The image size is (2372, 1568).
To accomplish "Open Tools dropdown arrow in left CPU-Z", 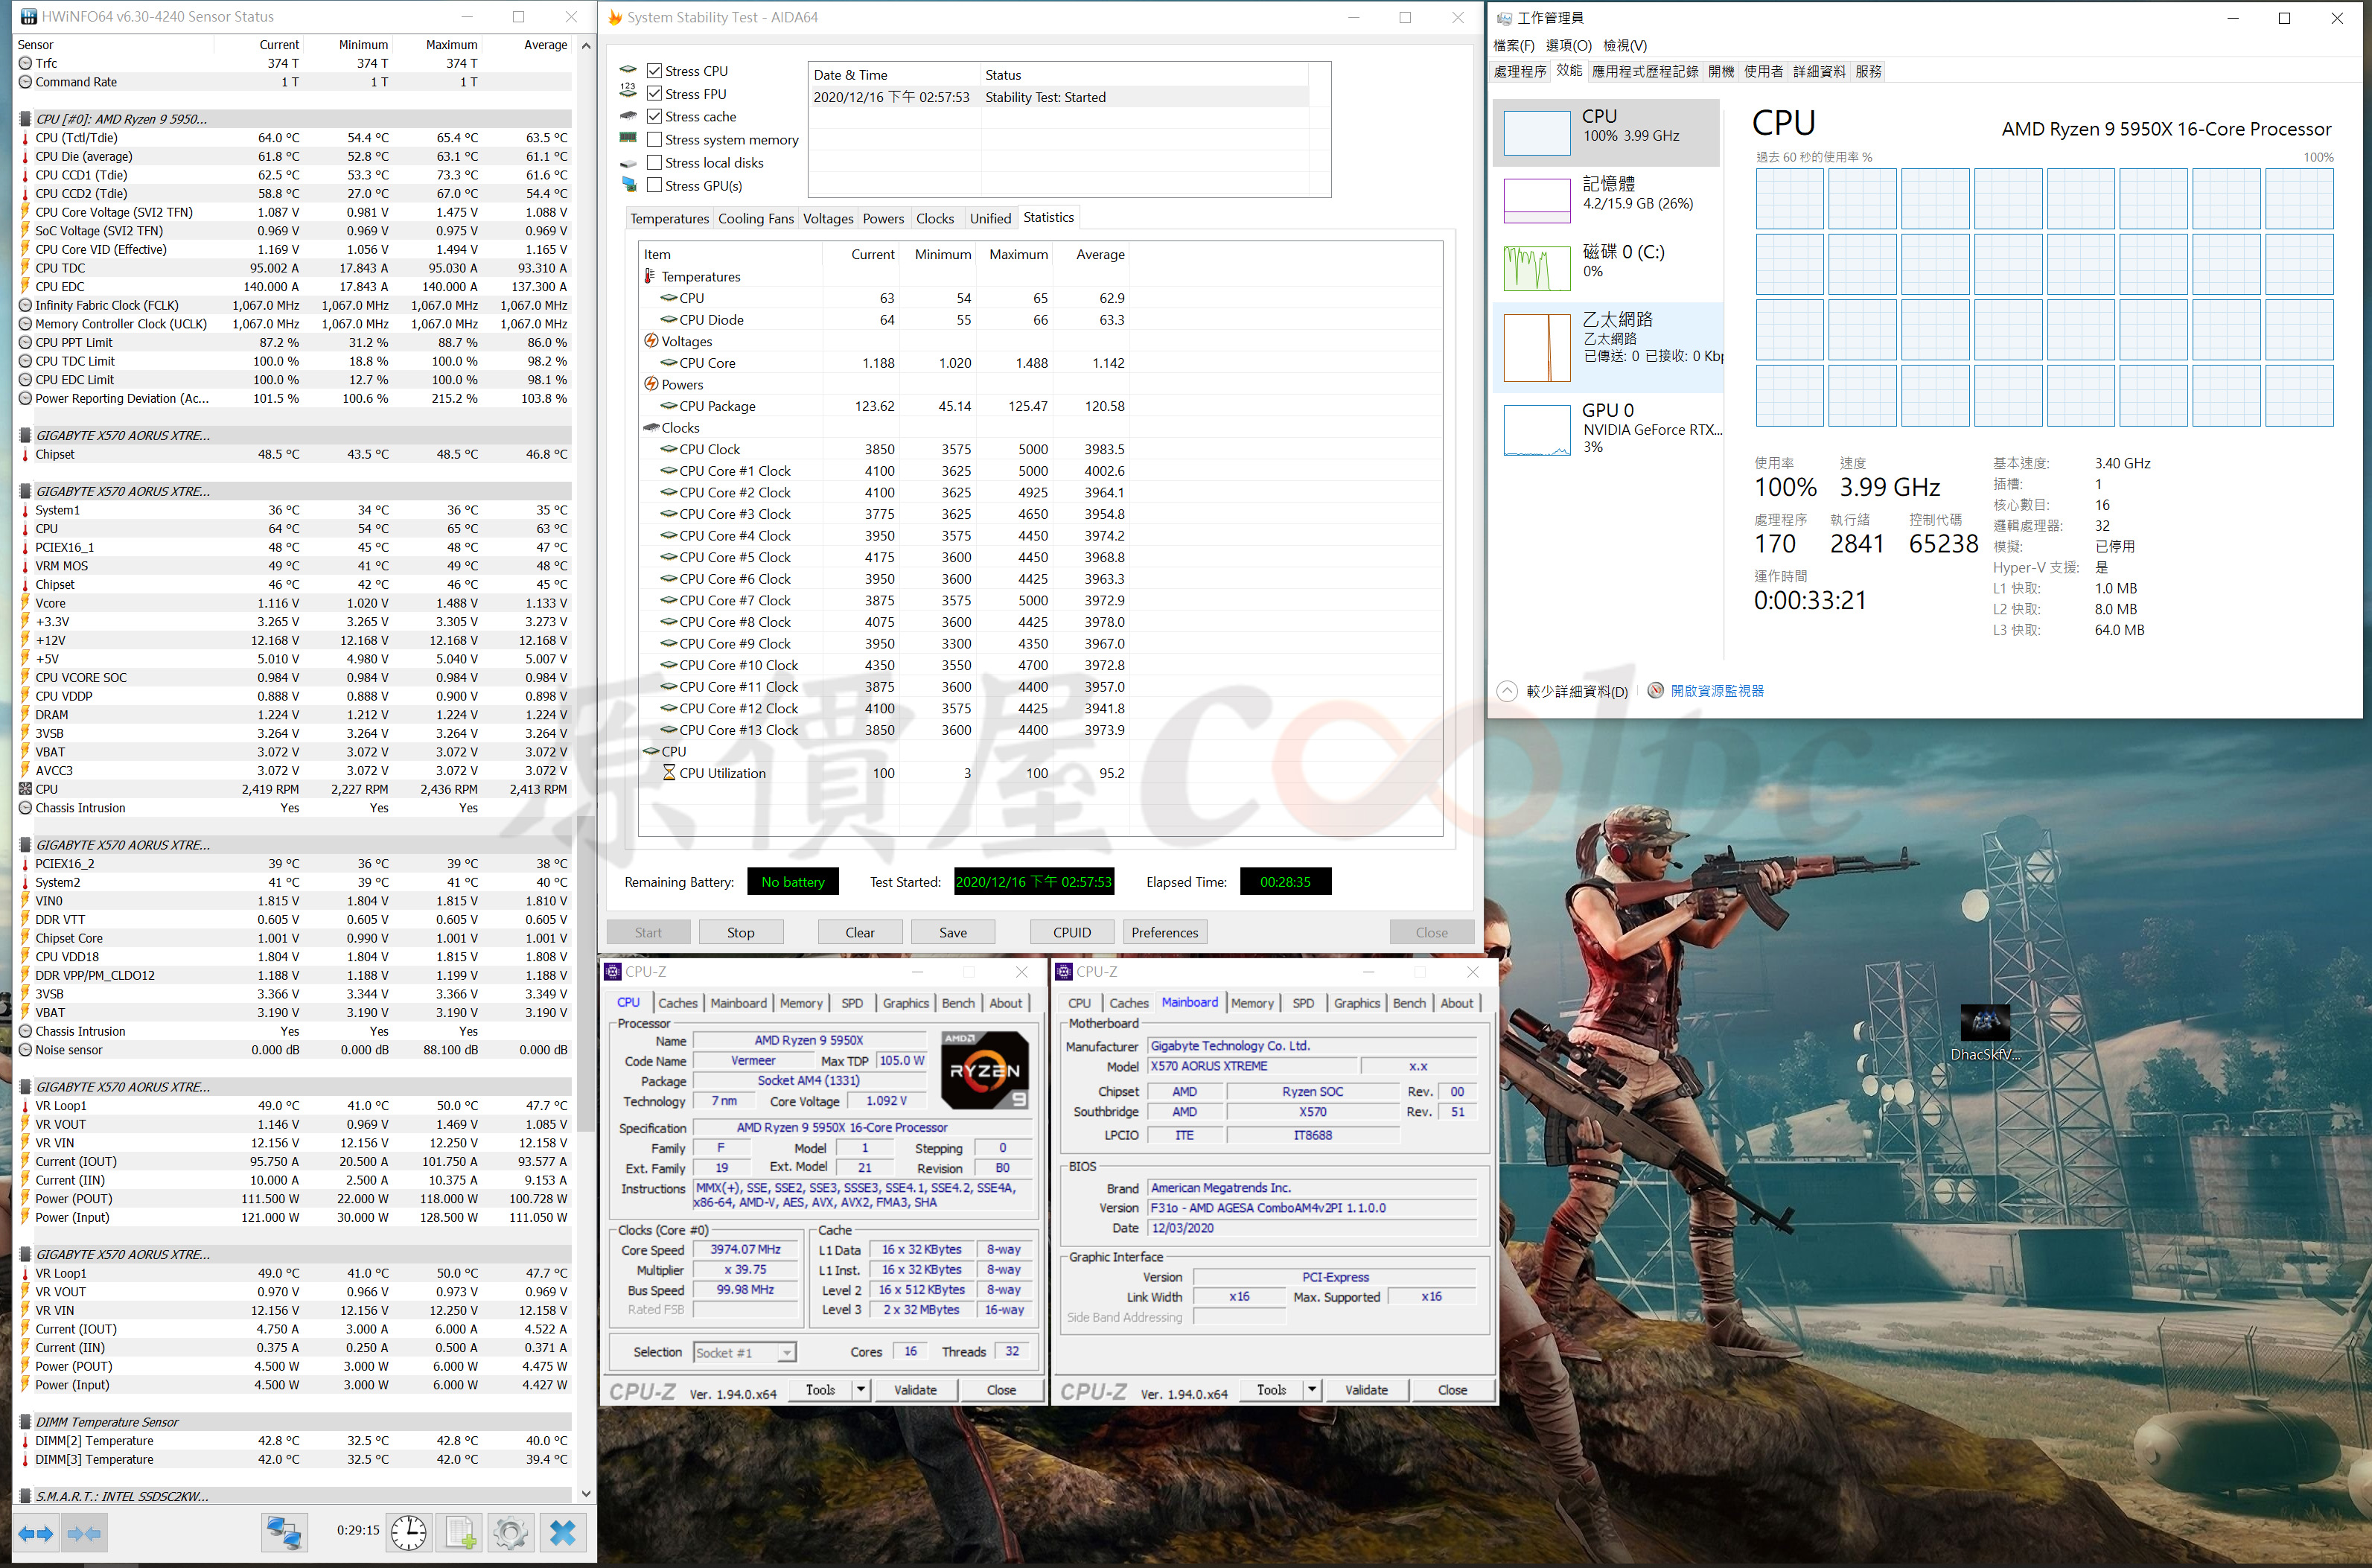I will (860, 1390).
